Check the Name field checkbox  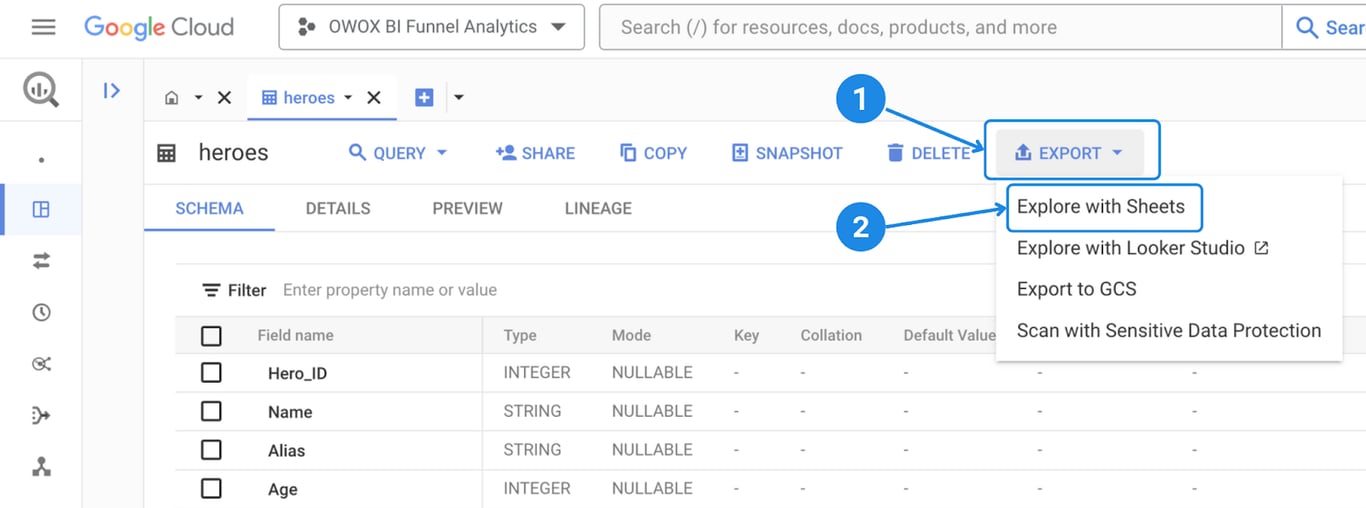[211, 411]
